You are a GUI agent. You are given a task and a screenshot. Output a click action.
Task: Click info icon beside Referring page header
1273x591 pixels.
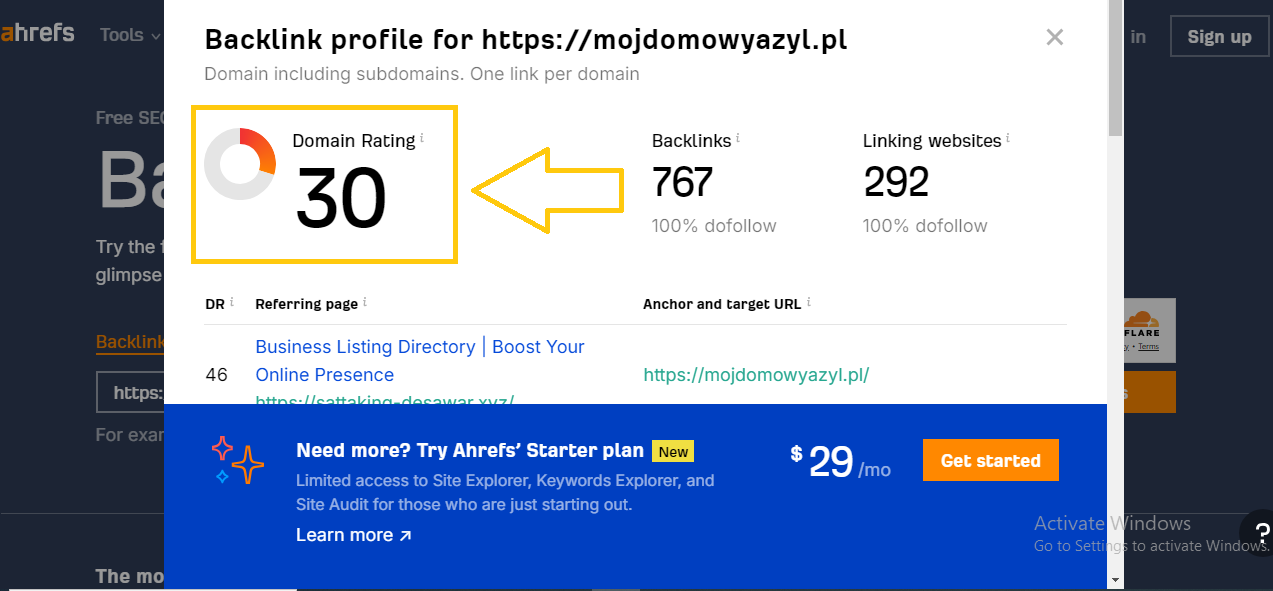pyautogui.click(x=364, y=302)
